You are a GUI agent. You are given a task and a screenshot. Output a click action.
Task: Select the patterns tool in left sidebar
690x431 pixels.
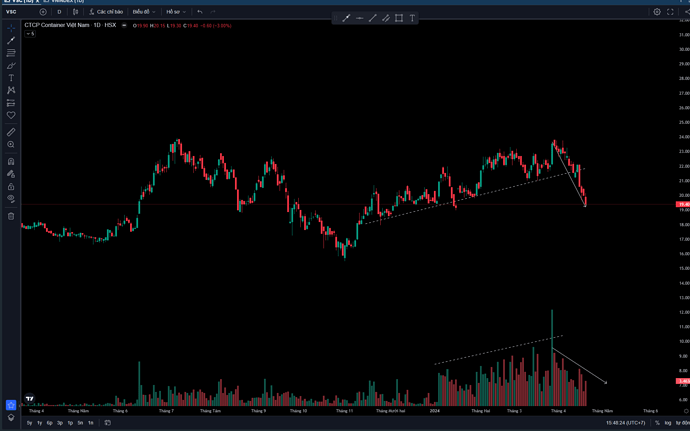[x=11, y=91]
